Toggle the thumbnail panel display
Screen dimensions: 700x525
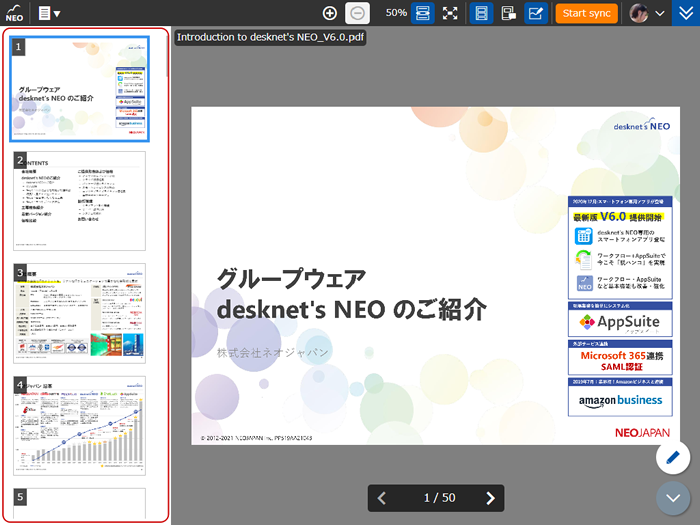pos(481,13)
